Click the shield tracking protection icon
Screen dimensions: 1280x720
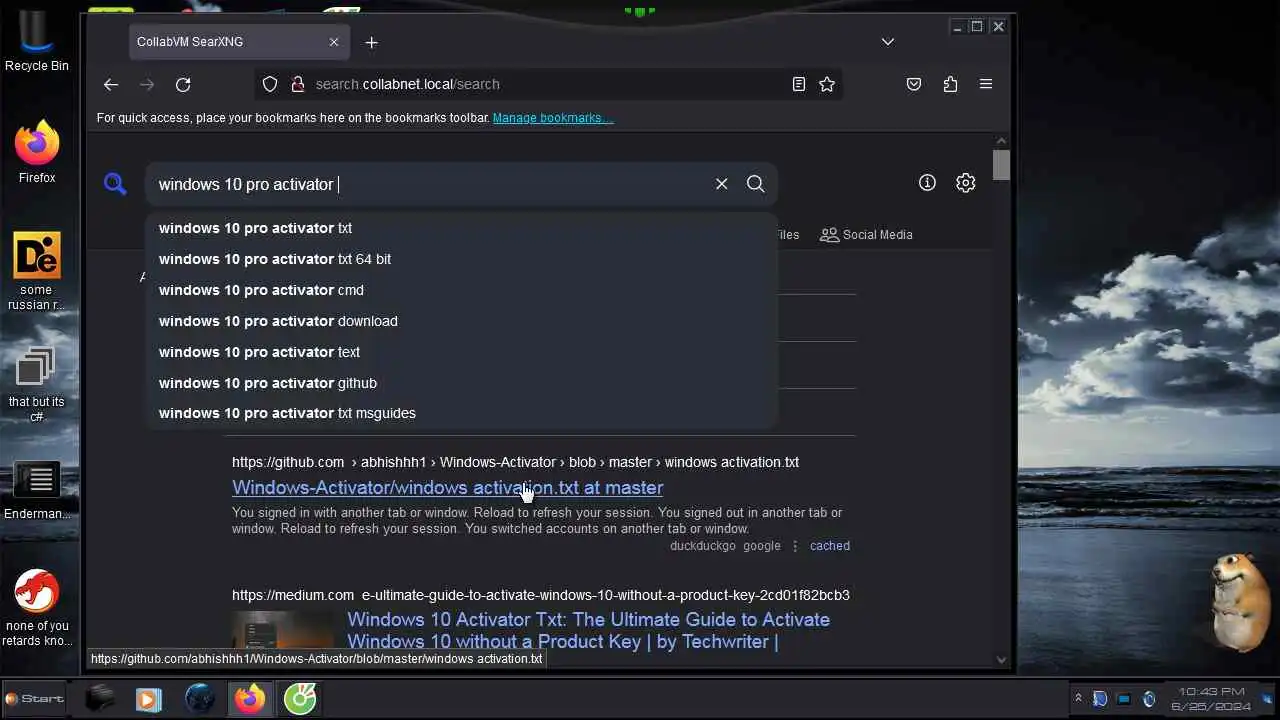coord(270,85)
